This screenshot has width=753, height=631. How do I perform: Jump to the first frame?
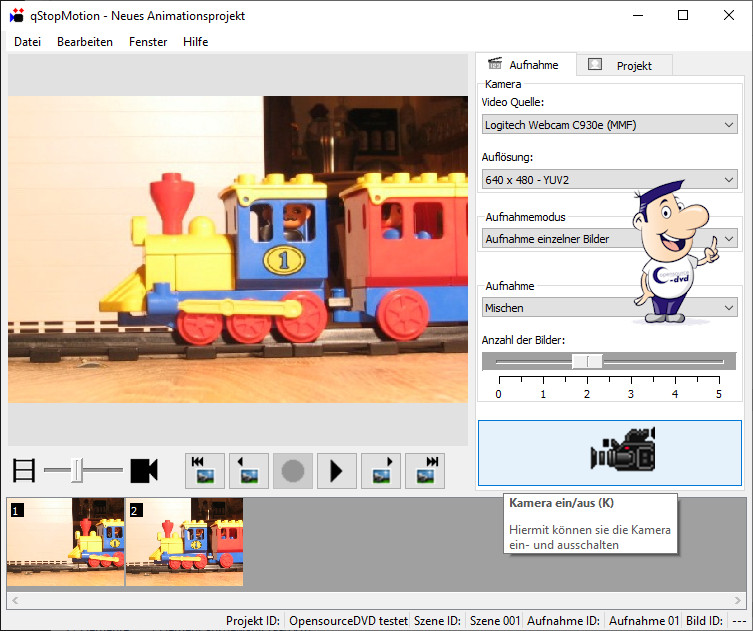pos(205,470)
